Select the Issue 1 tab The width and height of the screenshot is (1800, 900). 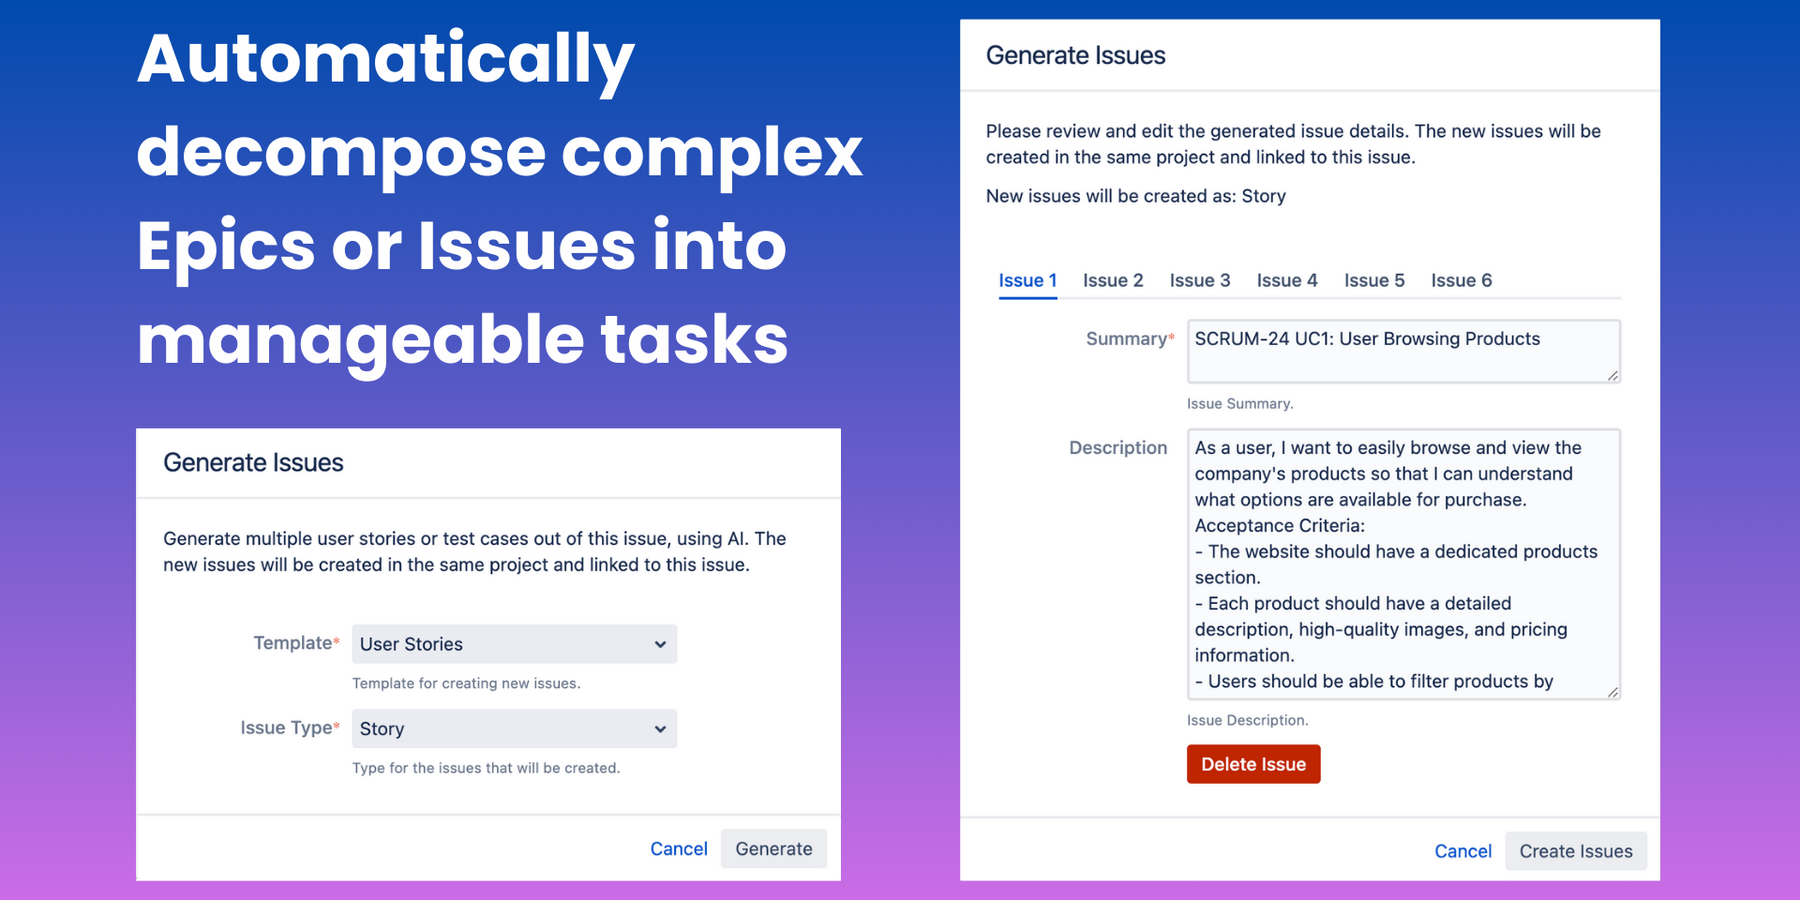(1028, 281)
